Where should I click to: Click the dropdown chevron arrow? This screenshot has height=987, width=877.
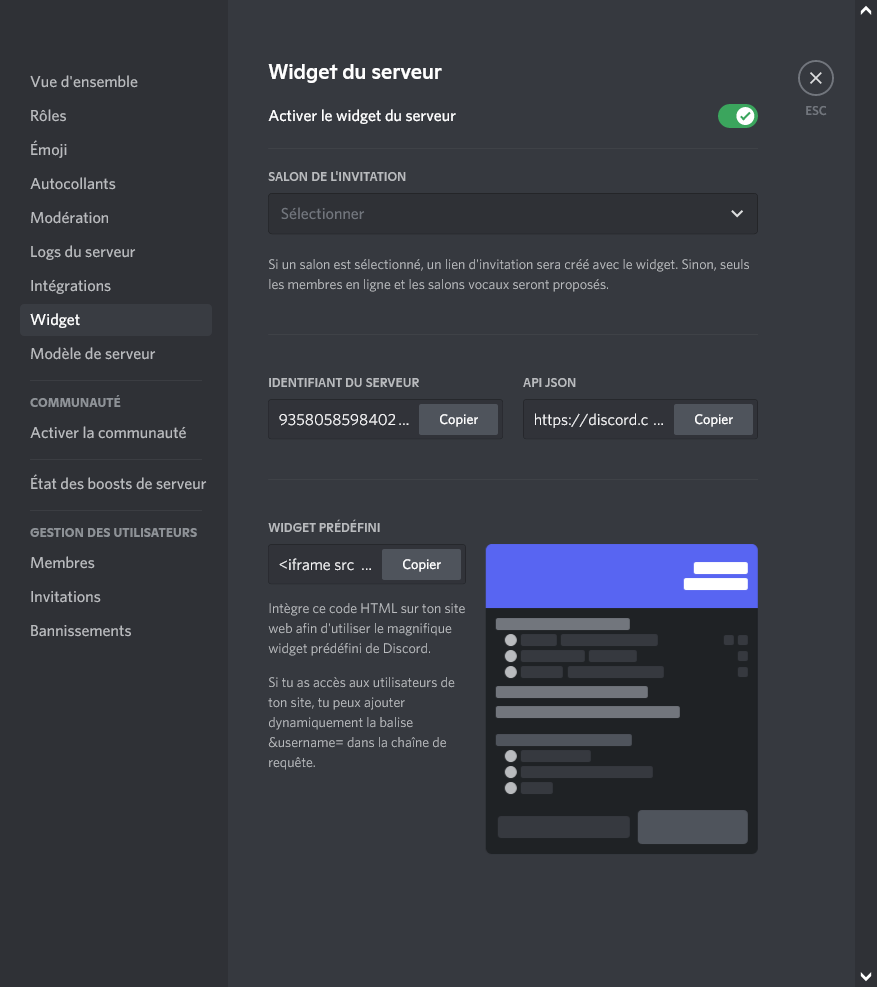point(737,214)
